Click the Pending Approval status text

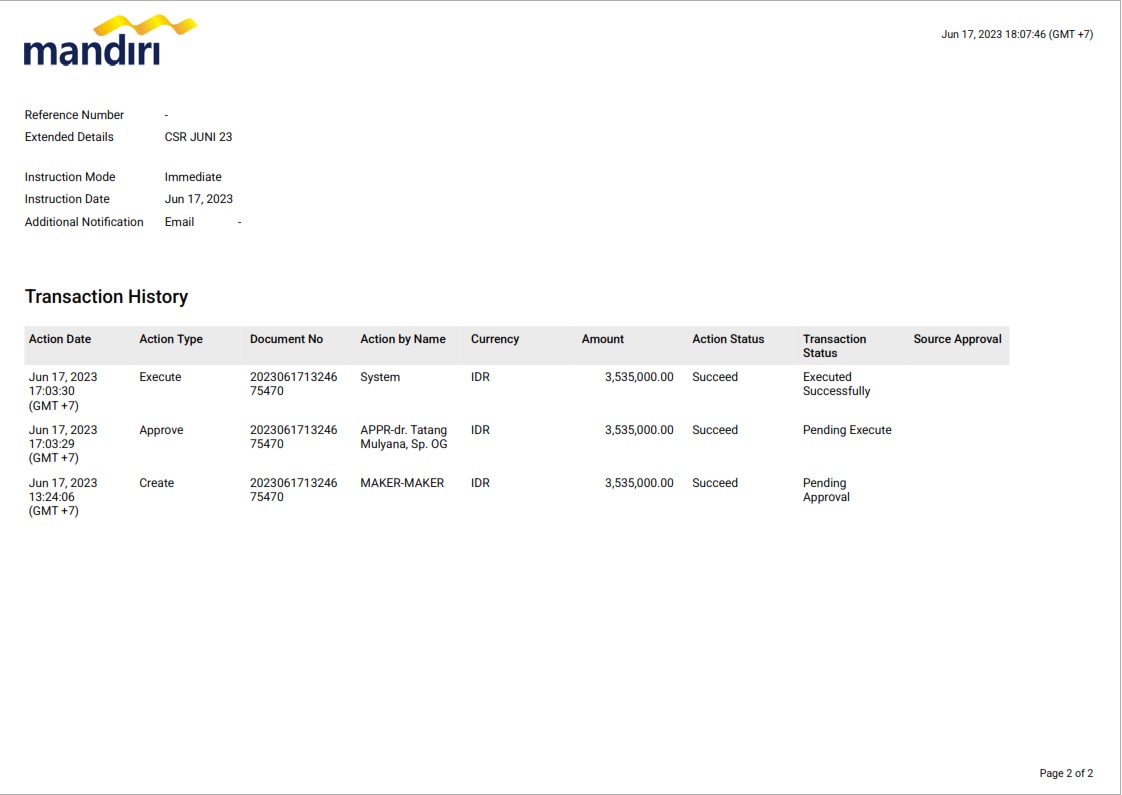click(x=826, y=490)
